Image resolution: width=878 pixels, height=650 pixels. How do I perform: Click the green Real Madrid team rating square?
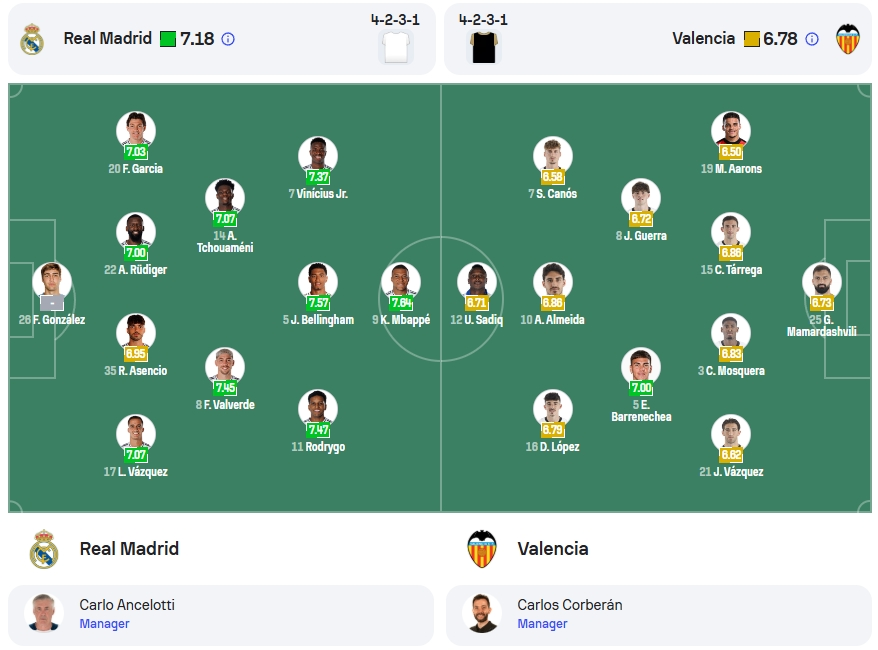point(168,39)
